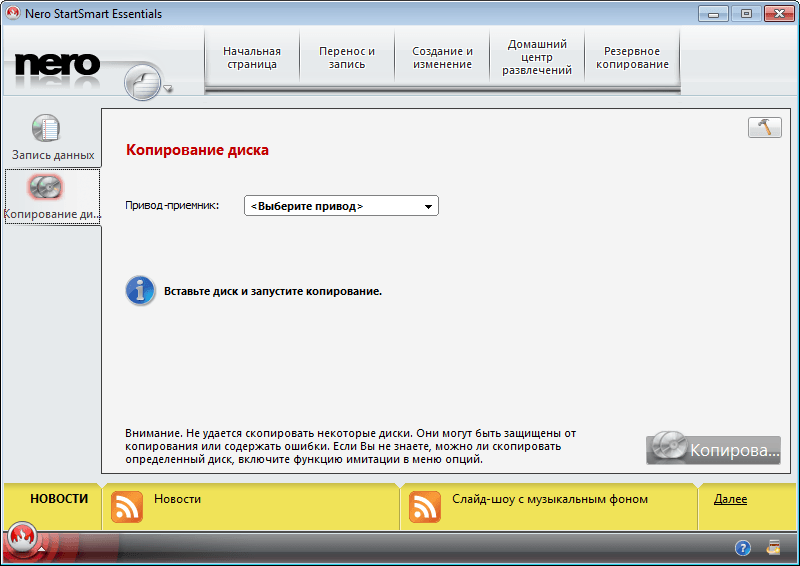Start copying with the Копирова... button

(713, 449)
